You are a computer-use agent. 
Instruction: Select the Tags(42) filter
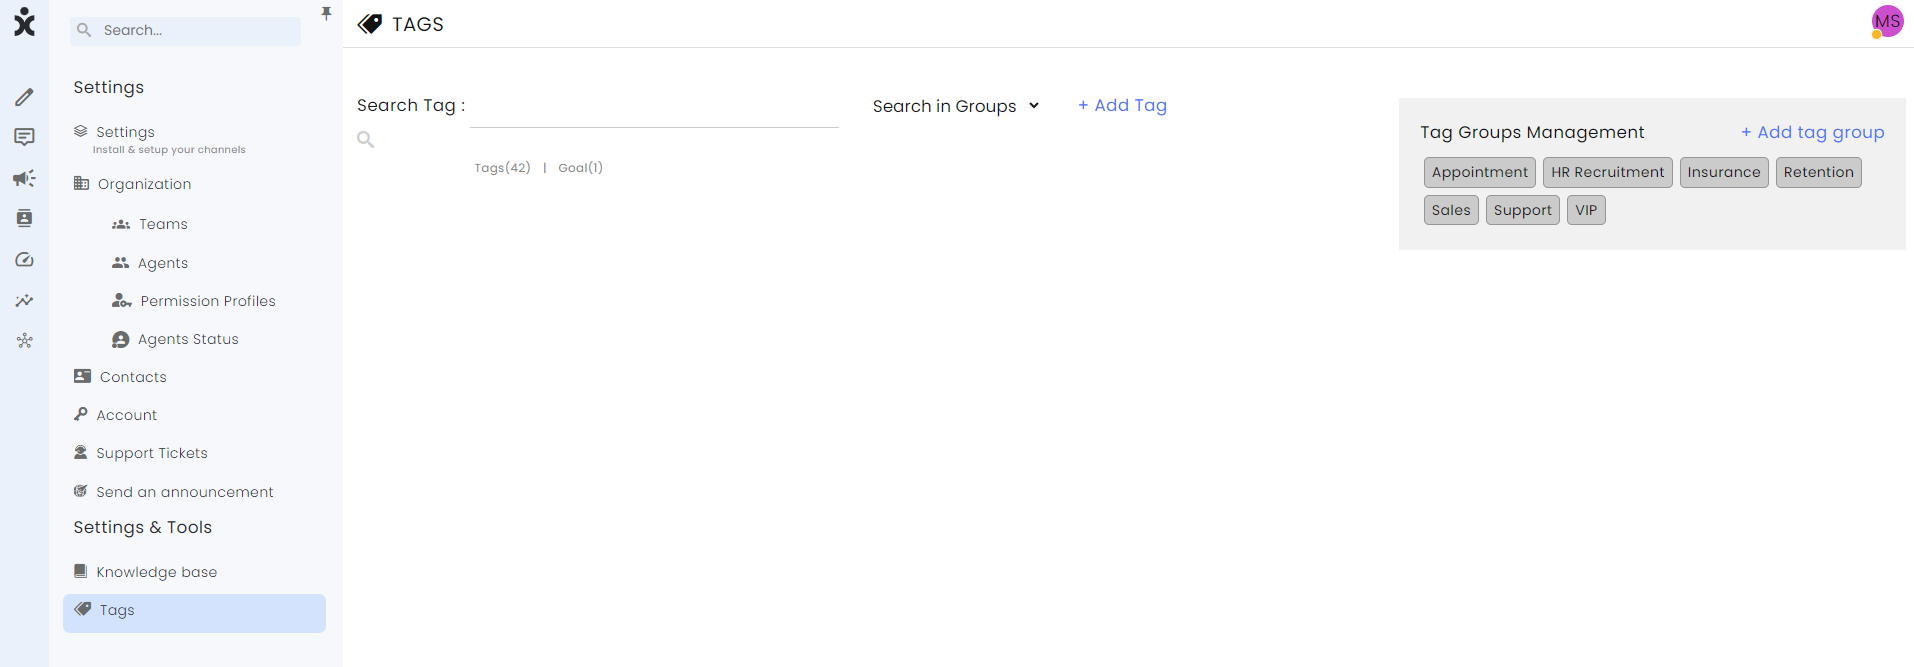click(x=502, y=168)
